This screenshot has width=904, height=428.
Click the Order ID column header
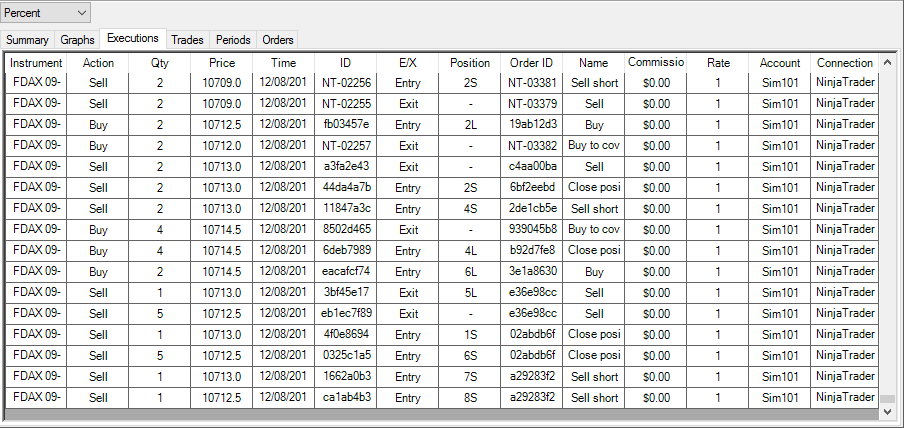click(x=532, y=63)
